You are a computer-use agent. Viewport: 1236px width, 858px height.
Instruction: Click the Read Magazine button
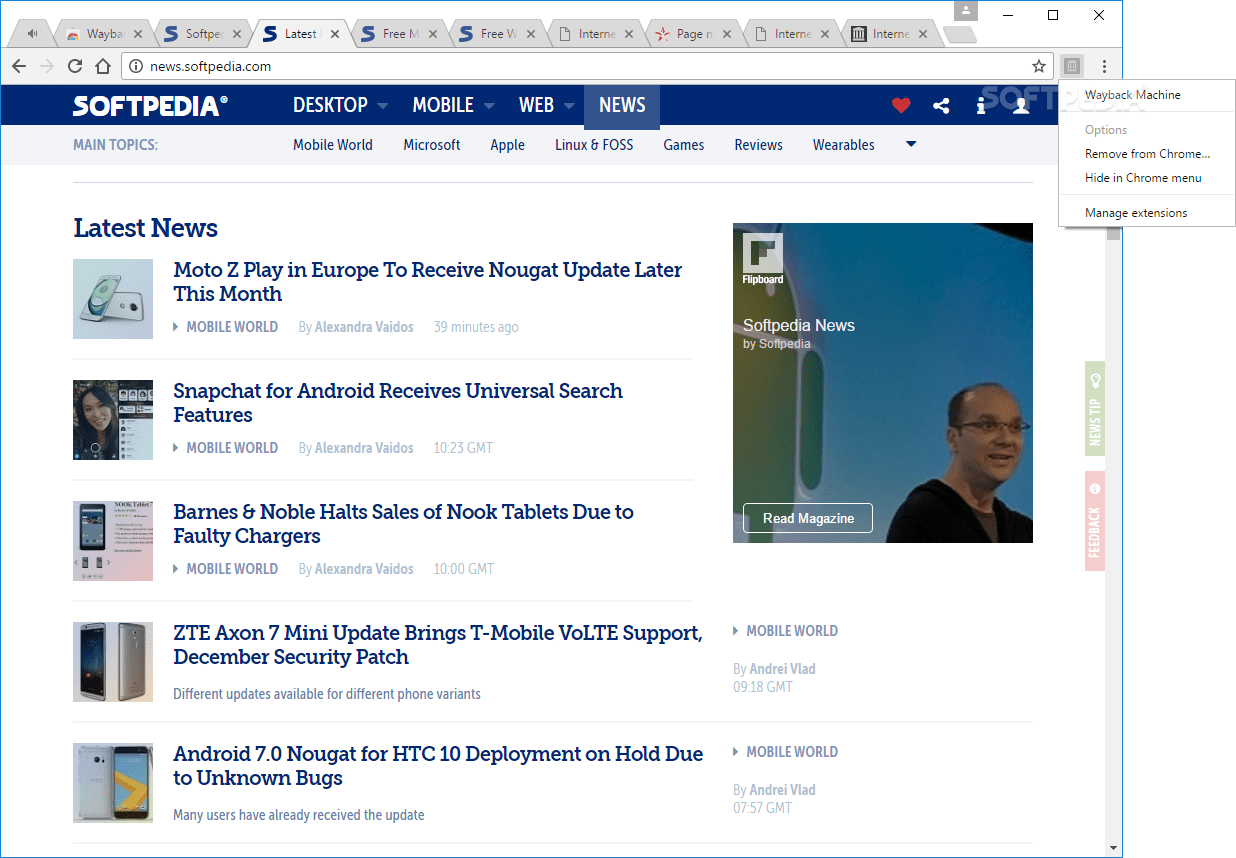[808, 518]
